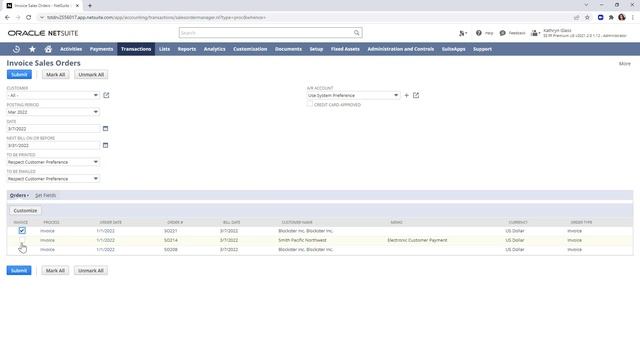Click the bottom Mark All button
Screen dimensions: 640x360
point(55,271)
